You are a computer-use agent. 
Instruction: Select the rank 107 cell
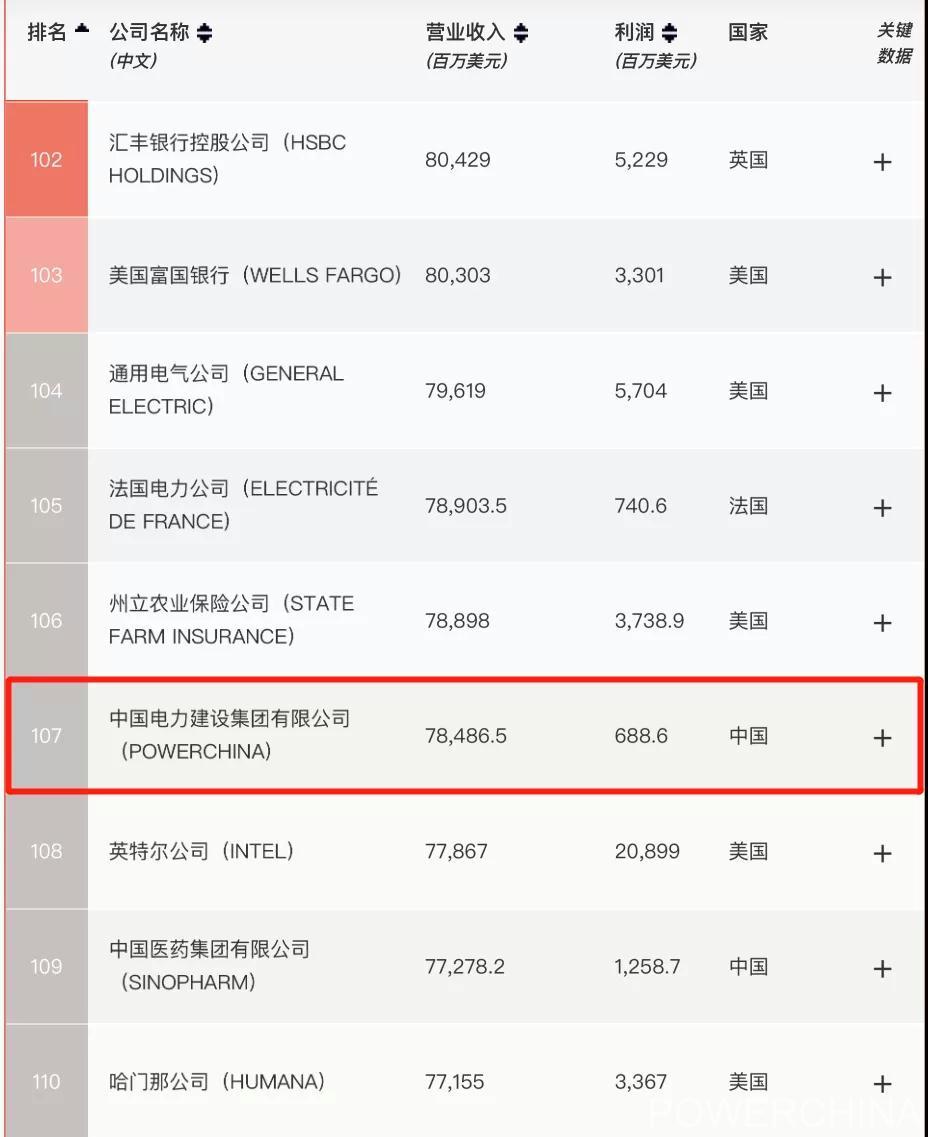[46, 735]
